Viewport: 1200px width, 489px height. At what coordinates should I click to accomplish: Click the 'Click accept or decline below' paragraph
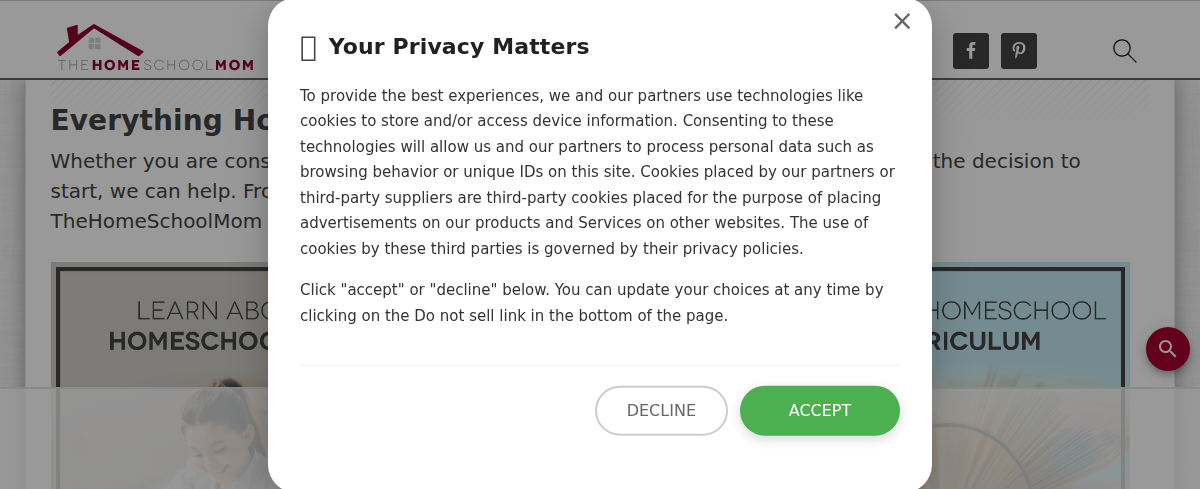(x=591, y=302)
